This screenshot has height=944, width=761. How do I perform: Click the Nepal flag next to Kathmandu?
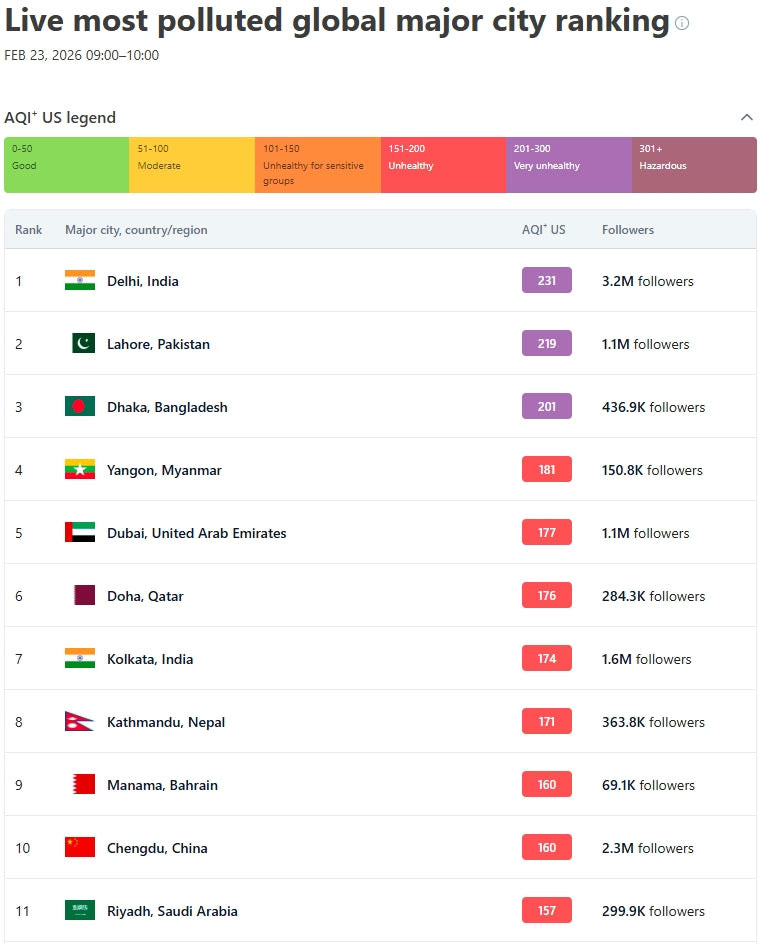click(x=80, y=721)
